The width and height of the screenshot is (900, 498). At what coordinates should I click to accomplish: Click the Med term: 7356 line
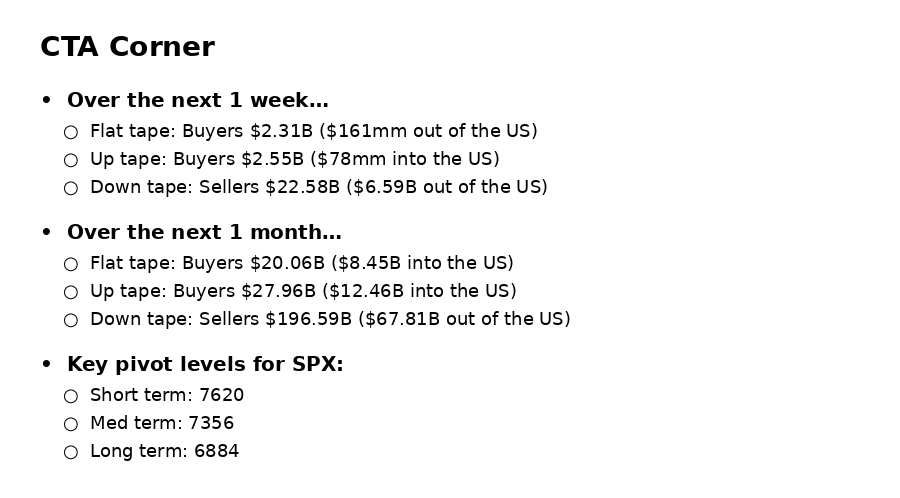[x=162, y=423]
